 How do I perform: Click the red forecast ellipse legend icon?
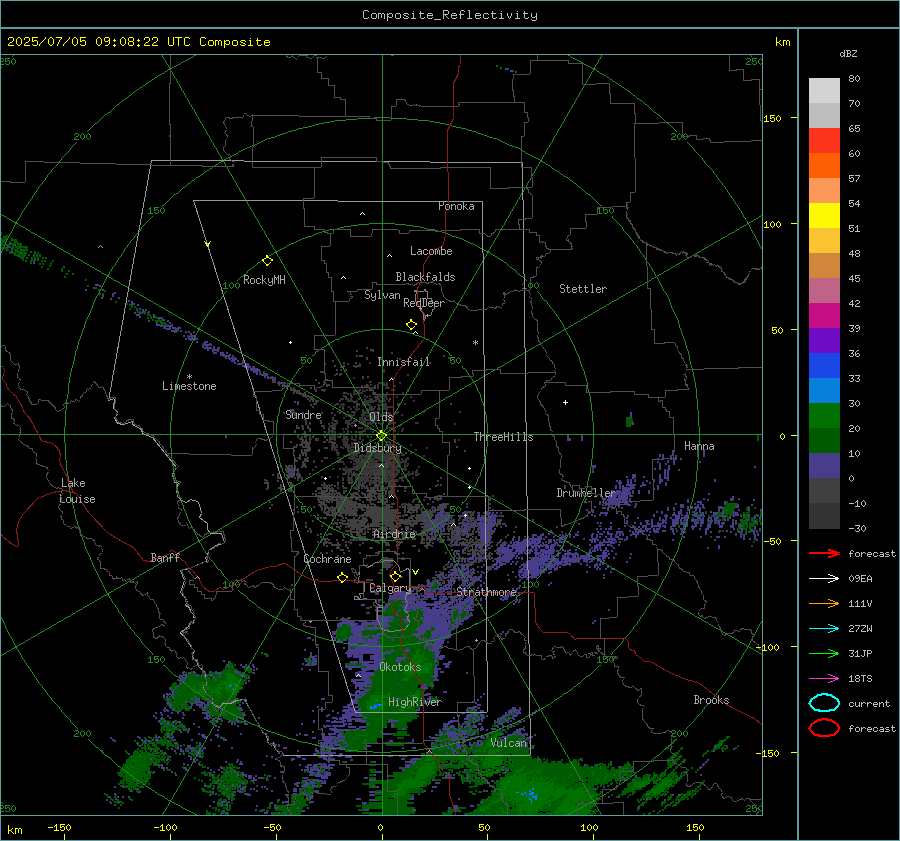click(824, 728)
